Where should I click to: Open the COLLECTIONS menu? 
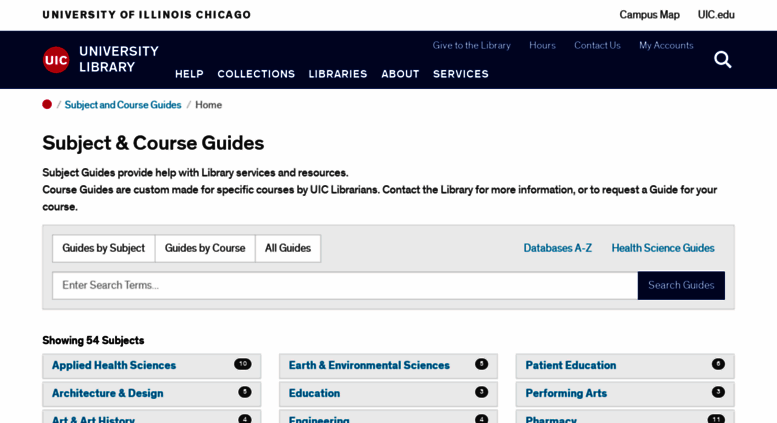[256, 74]
